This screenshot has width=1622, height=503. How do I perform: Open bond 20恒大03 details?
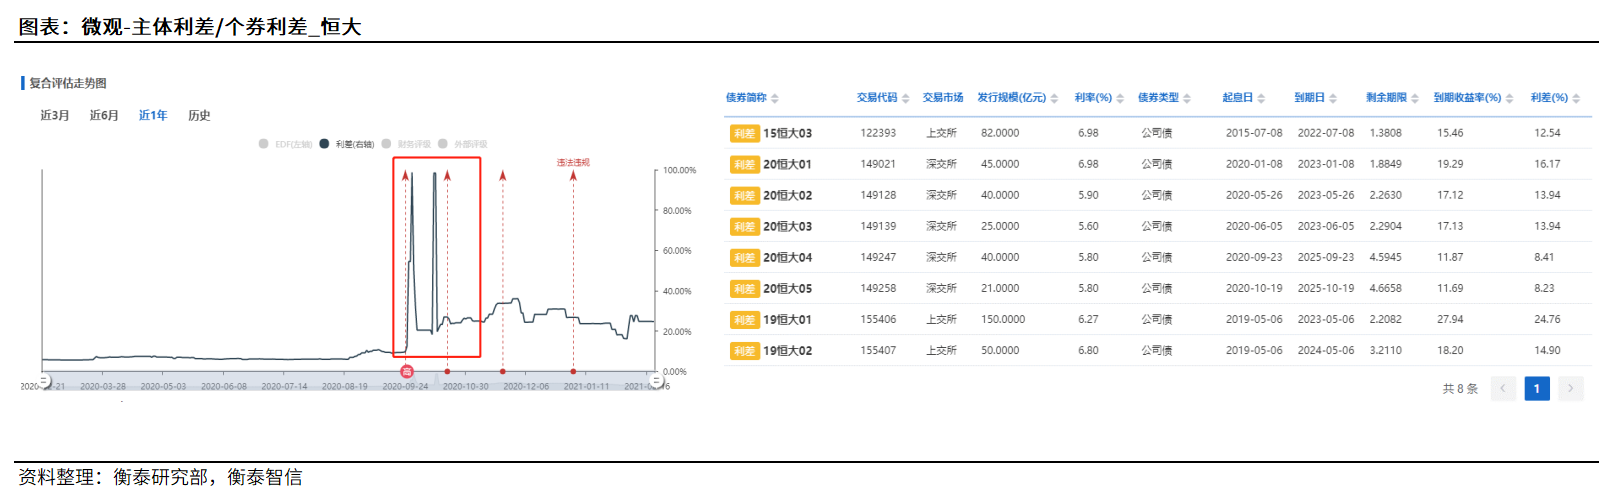788,226
